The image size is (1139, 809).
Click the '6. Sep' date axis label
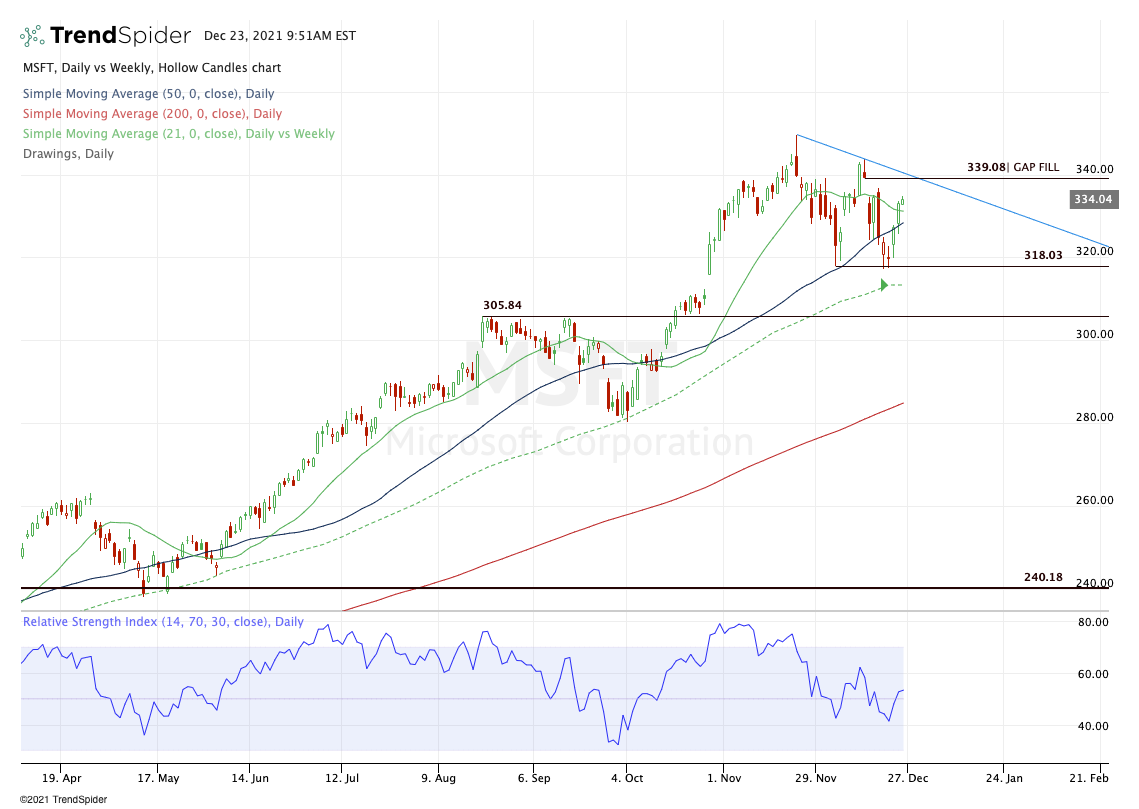[534, 778]
